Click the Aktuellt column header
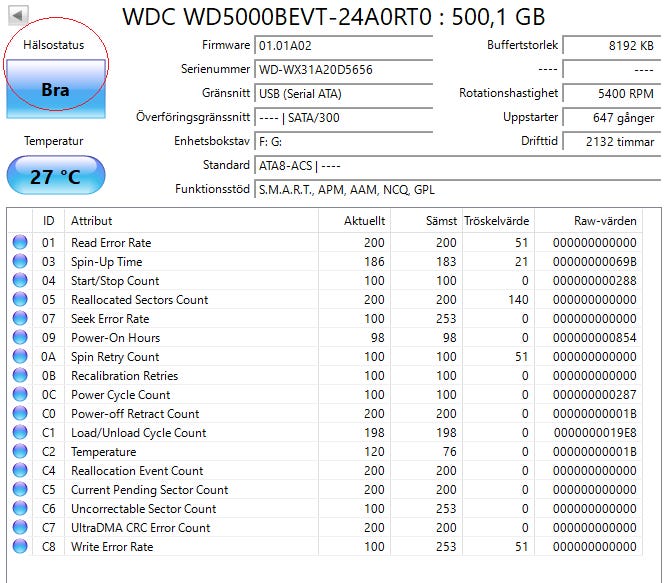The image size is (668, 583). click(x=354, y=221)
